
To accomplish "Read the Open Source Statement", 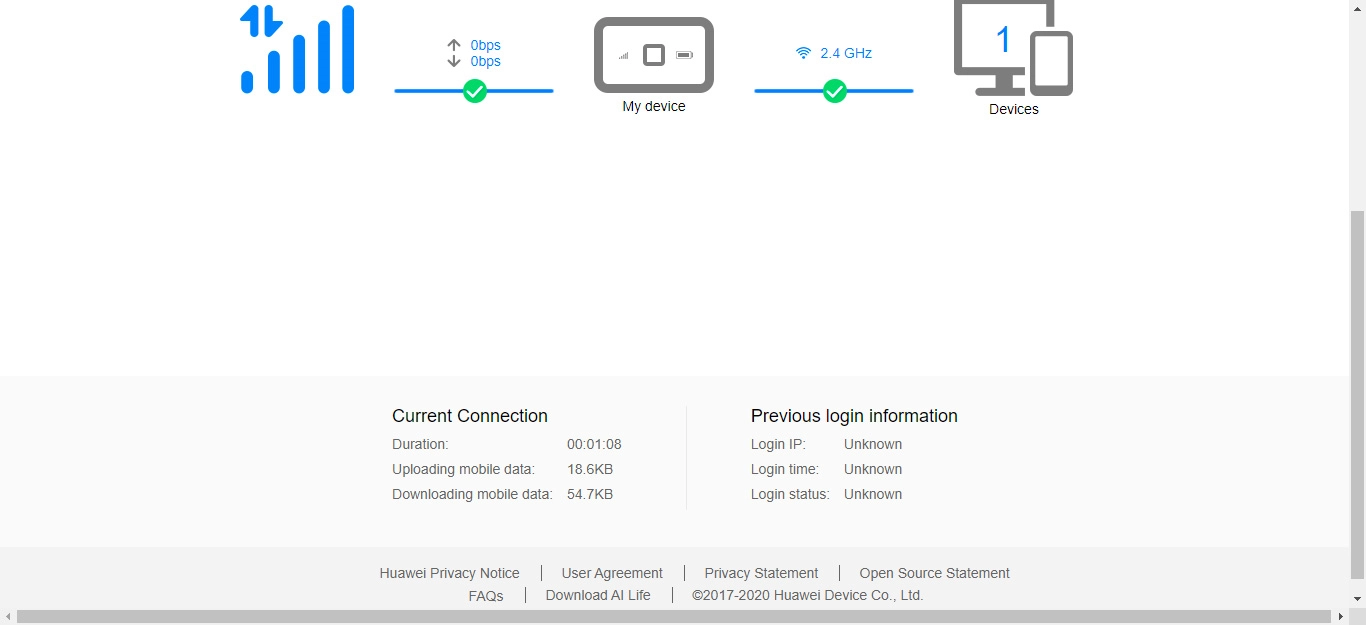I will tap(934, 573).
